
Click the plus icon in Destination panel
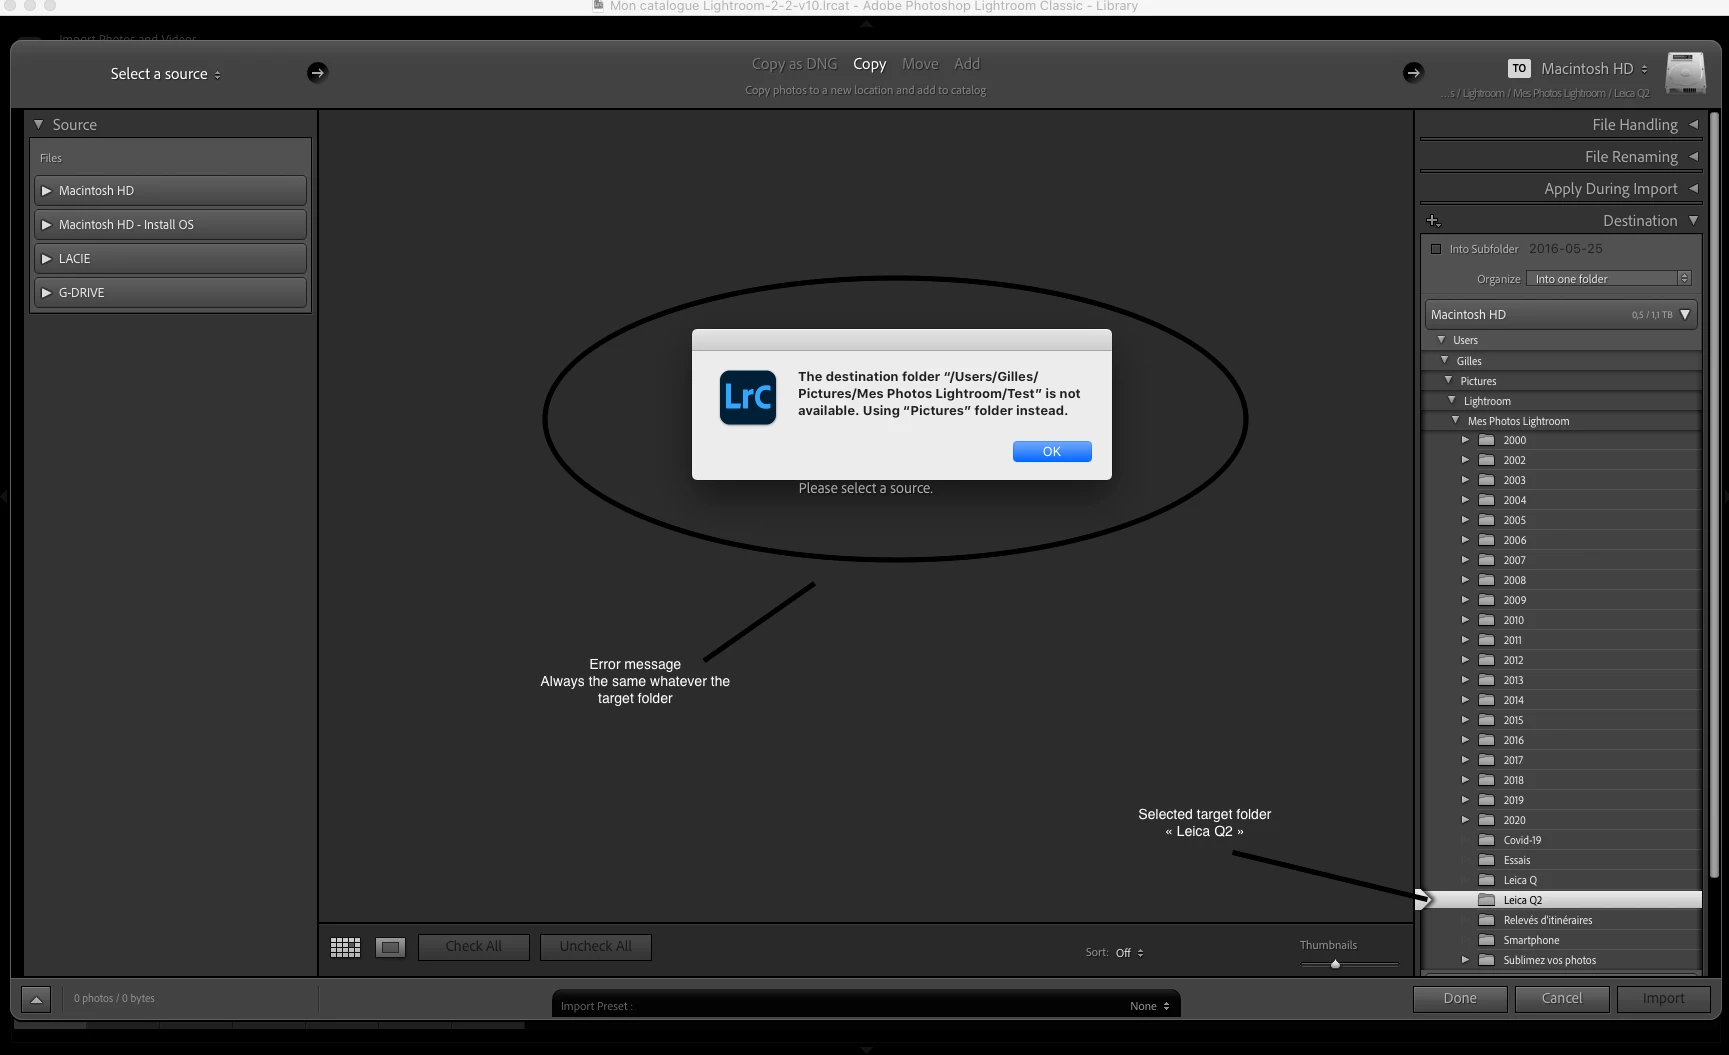click(x=1433, y=220)
